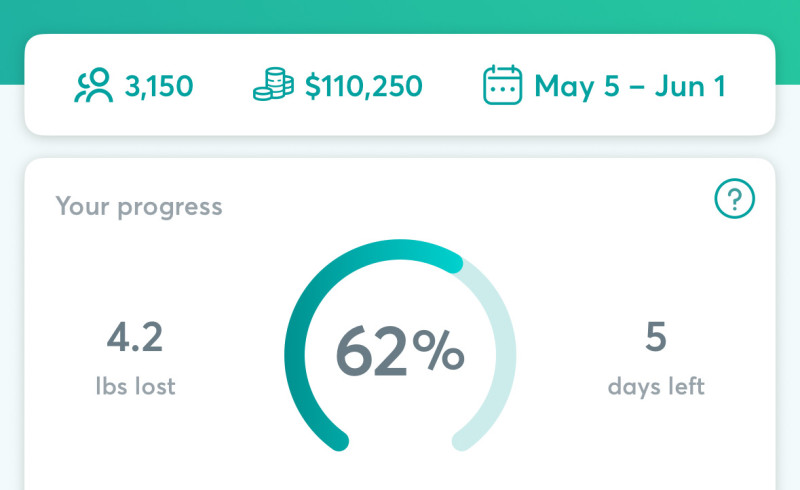Click the start of the progress arc

click(338, 440)
